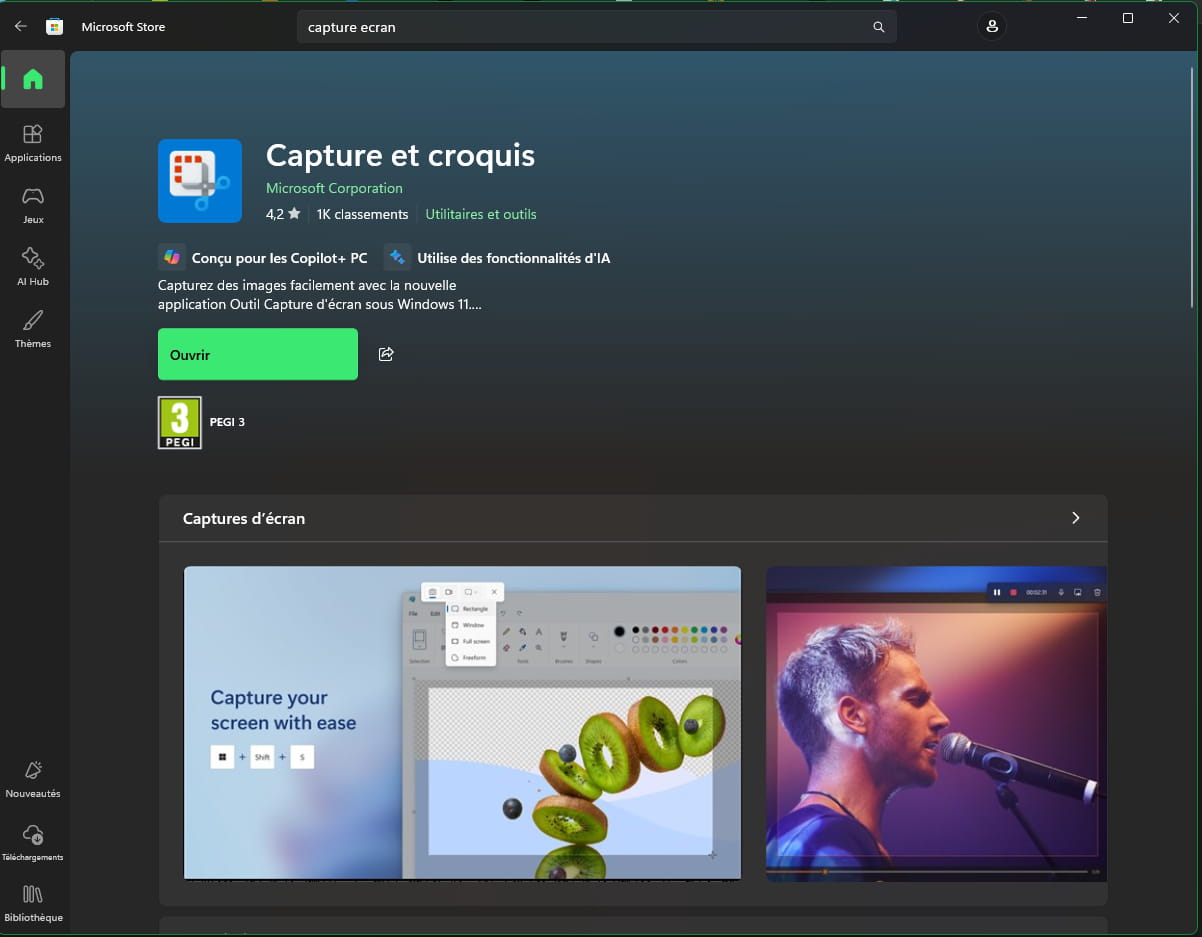Click the app description text

tap(320, 294)
